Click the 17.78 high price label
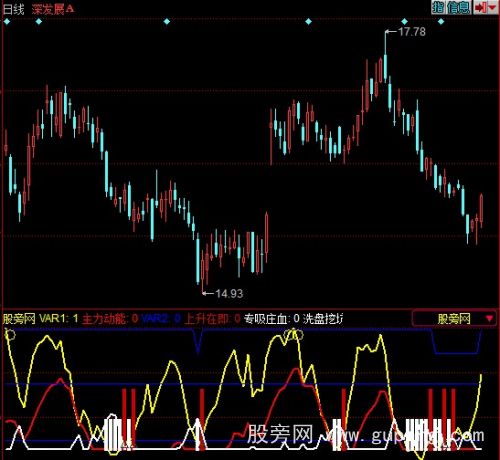500x460 pixels. tap(412, 32)
